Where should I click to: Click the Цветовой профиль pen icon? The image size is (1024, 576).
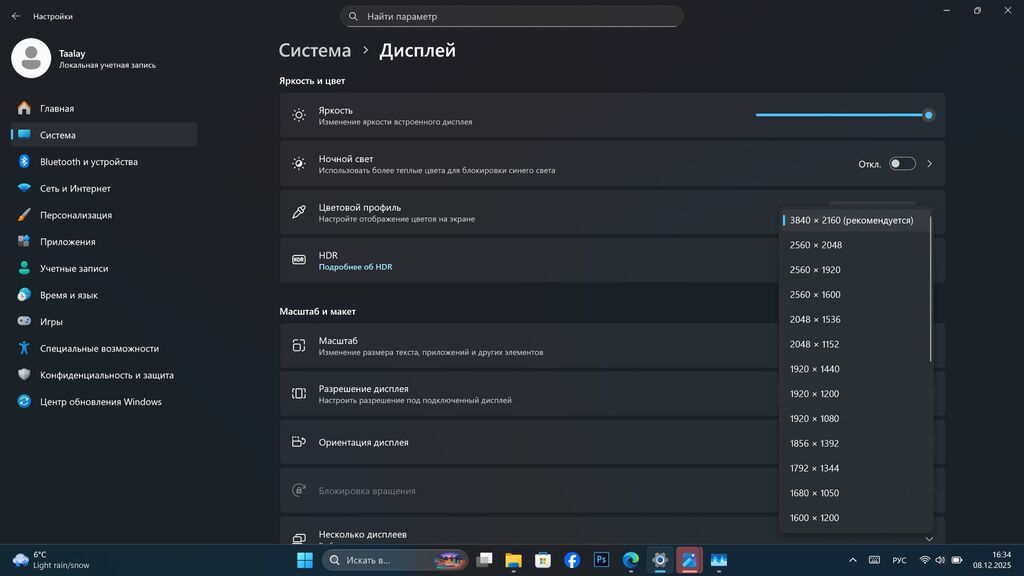298,212
